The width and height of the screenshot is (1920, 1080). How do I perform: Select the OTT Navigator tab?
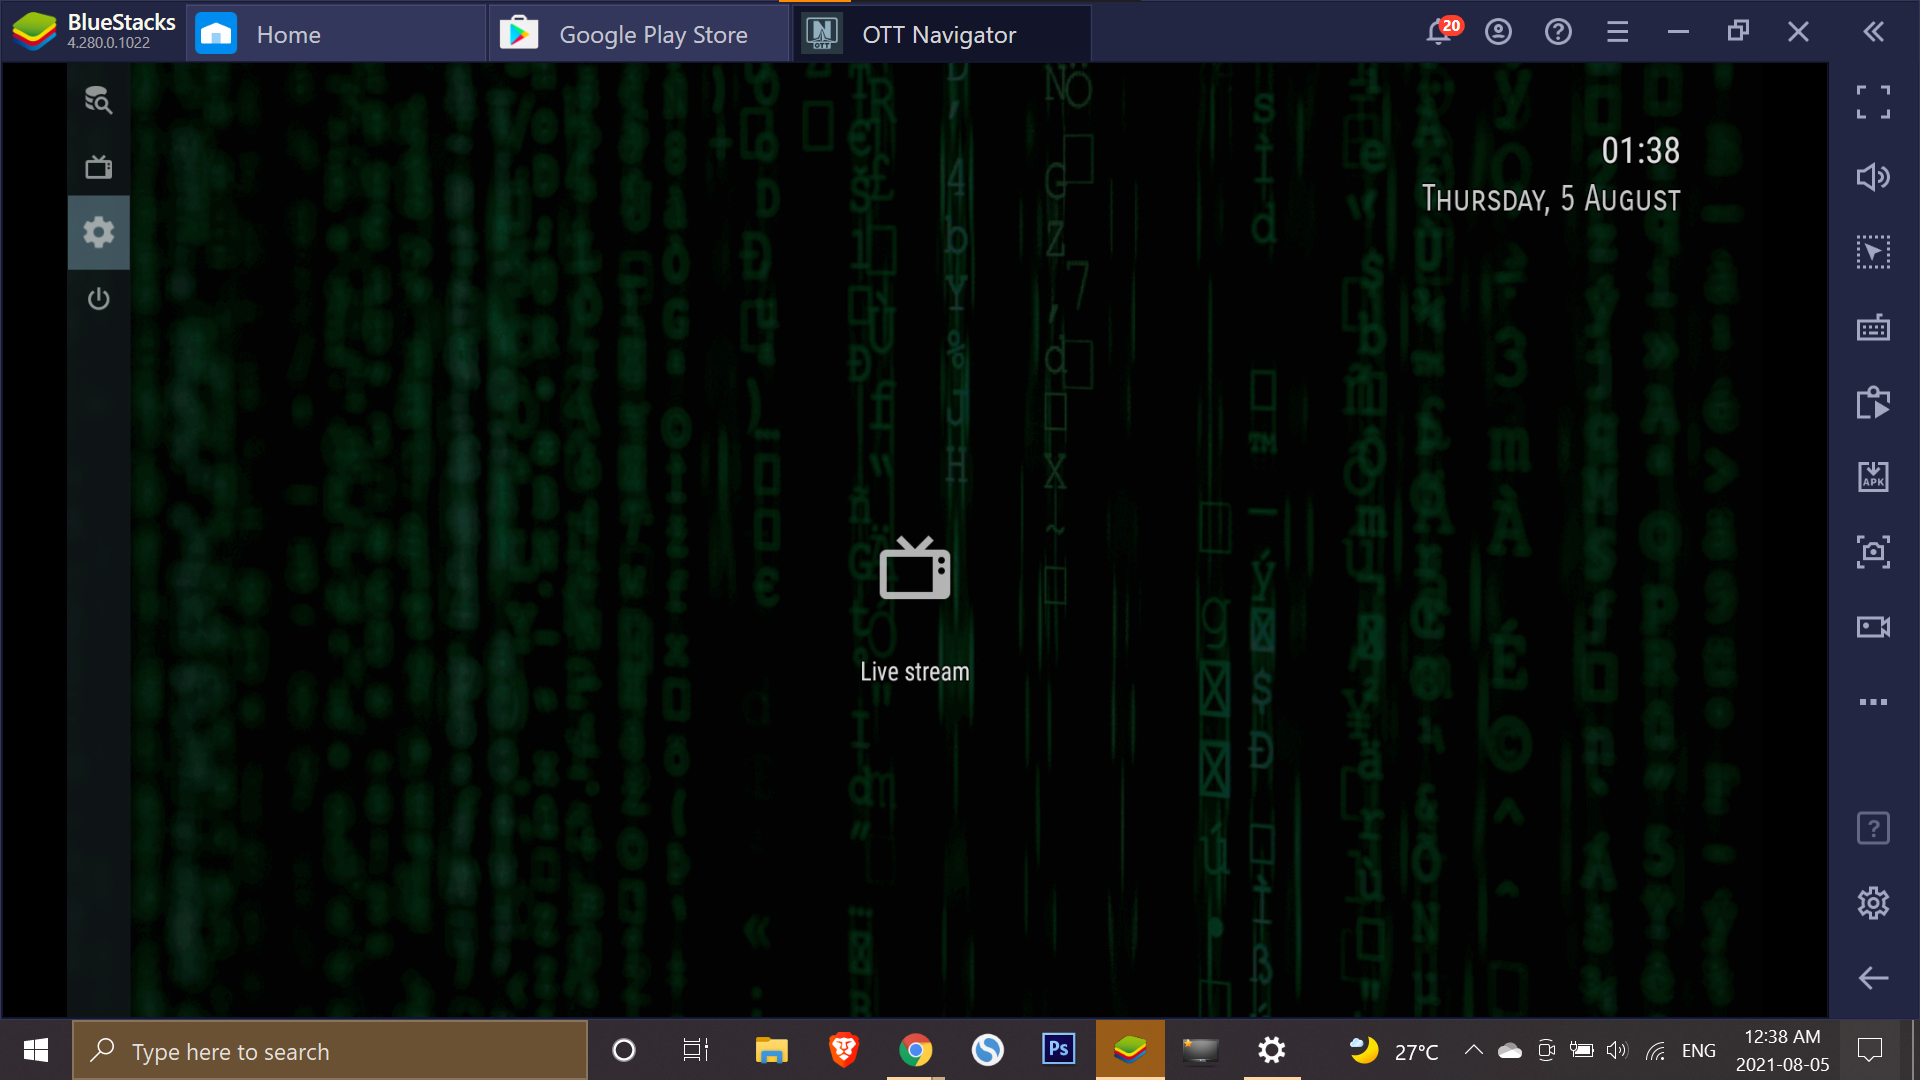coord(942,34)
